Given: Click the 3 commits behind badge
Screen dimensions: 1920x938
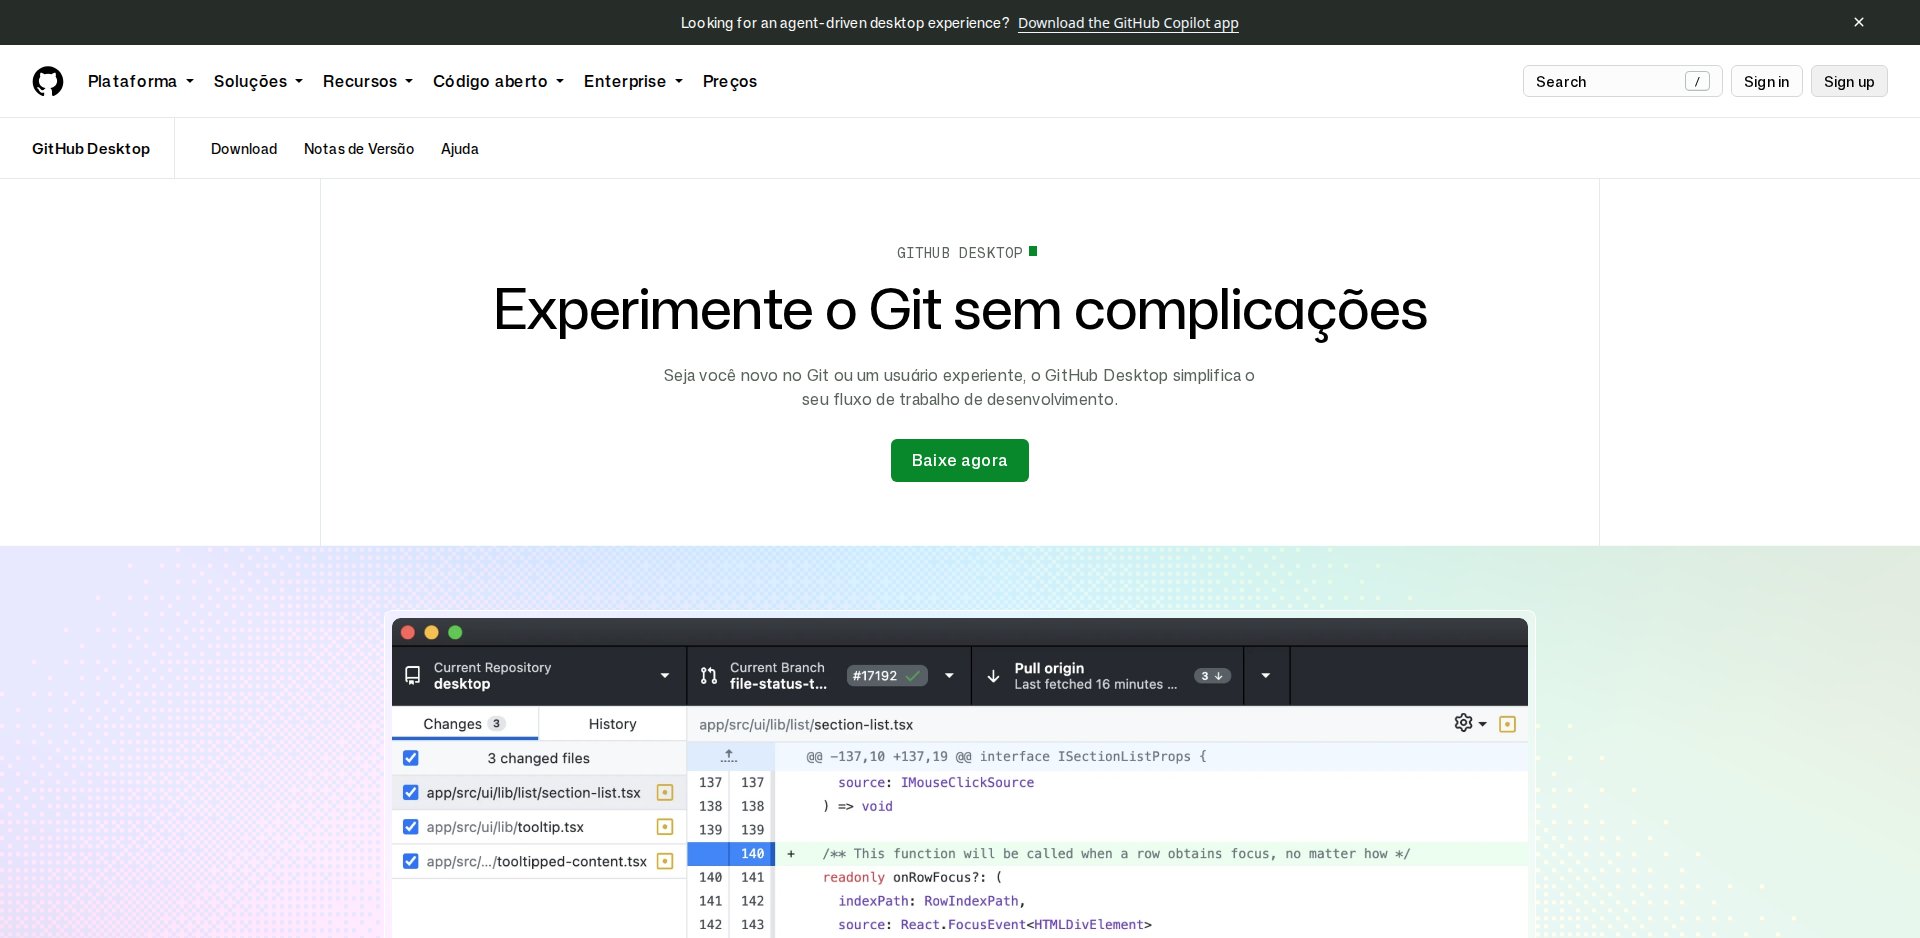Looking at the screenshot, I should 1211,676.
